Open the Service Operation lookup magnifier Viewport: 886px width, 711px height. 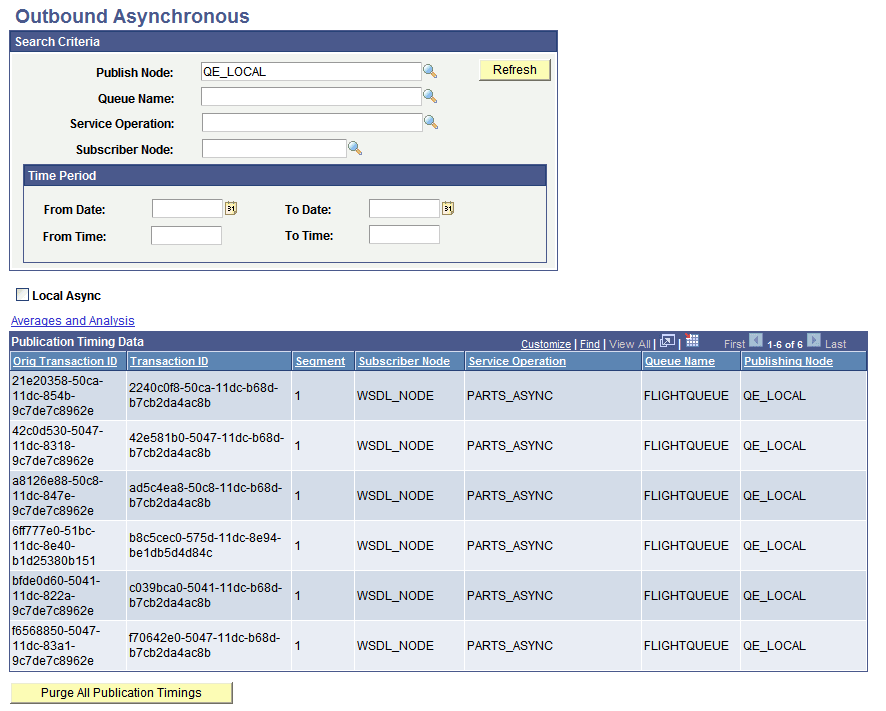(x=431, y=121)
